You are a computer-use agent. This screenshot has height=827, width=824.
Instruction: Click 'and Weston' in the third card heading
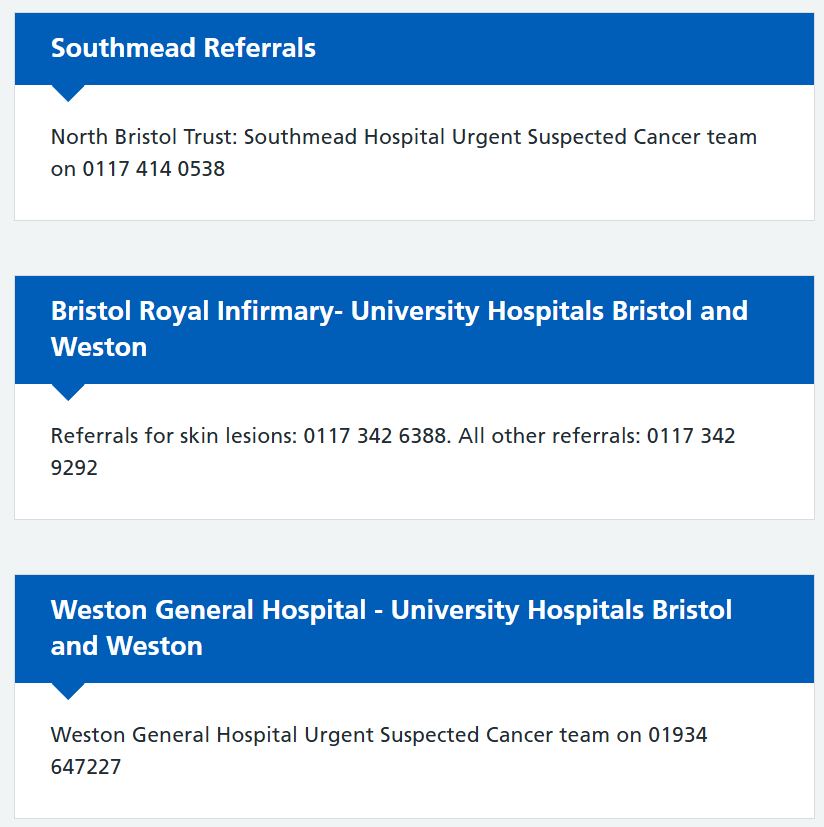coord(127,646)
